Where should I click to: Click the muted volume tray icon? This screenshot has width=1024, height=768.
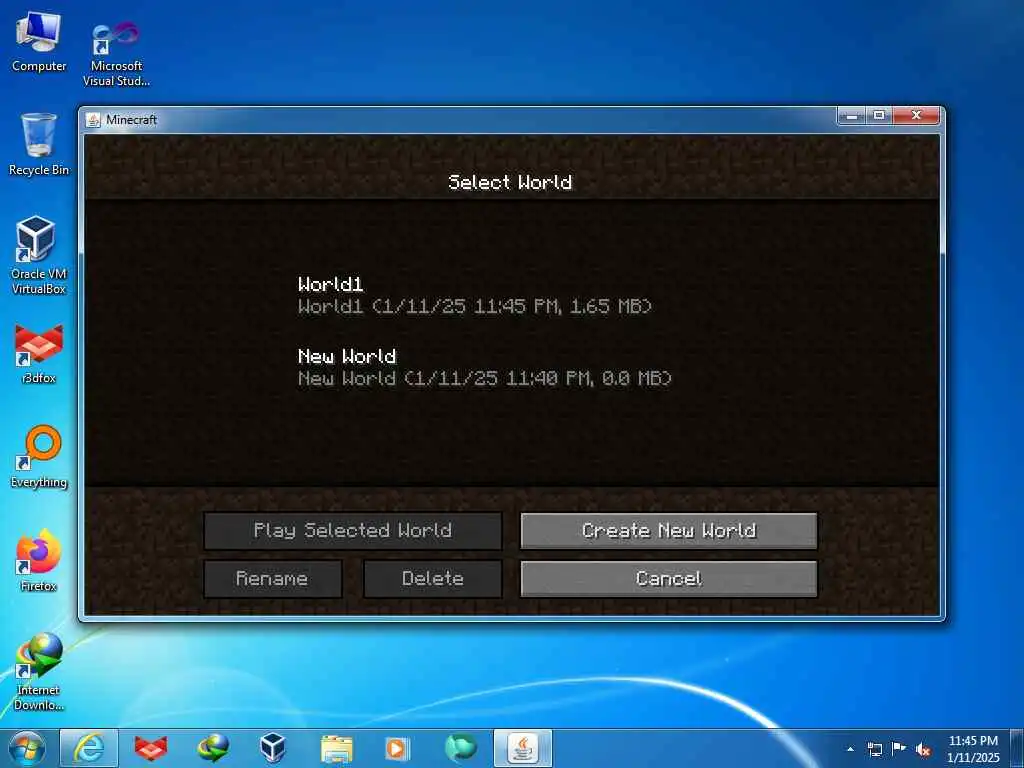(923, 750)
